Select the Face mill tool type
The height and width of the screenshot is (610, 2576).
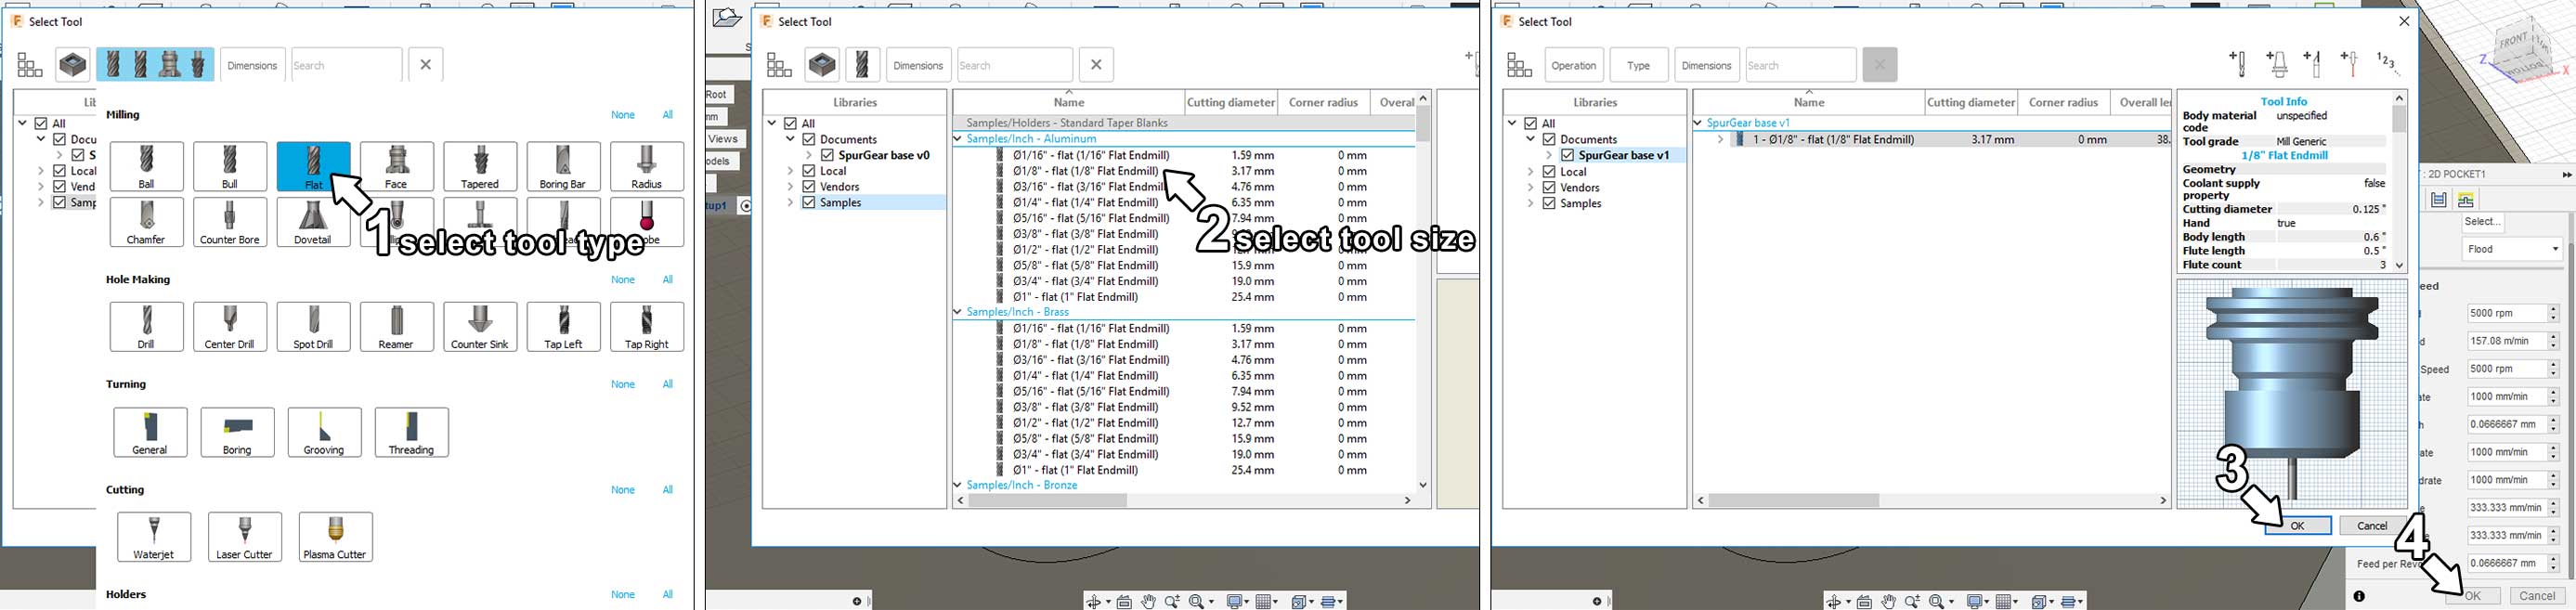(397, 166)
